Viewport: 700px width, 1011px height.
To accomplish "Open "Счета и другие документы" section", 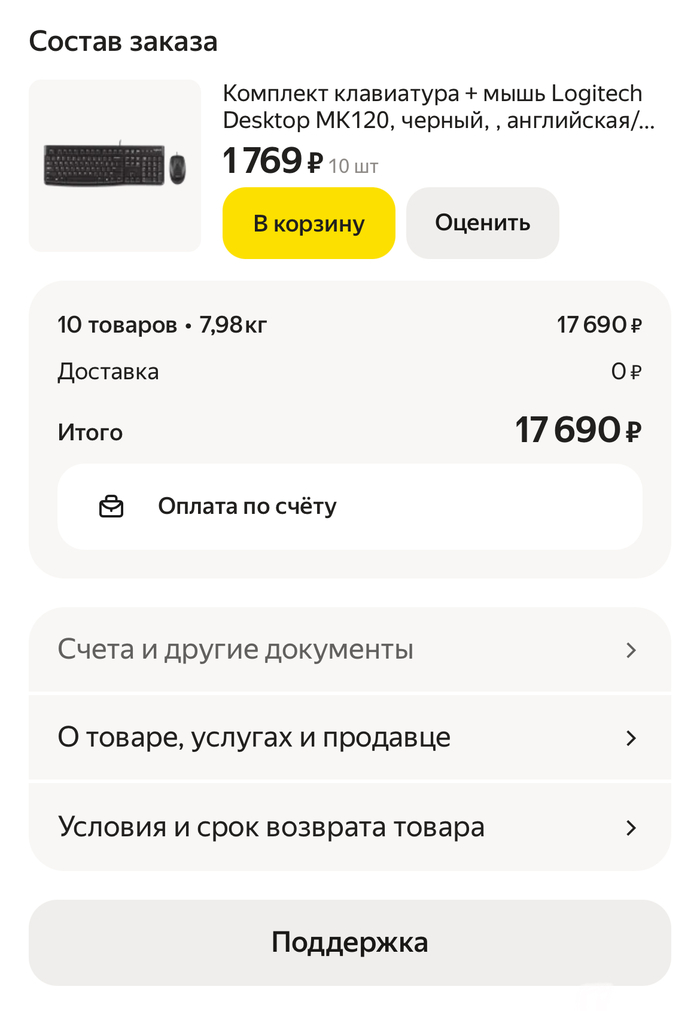I will pos(235,650).
